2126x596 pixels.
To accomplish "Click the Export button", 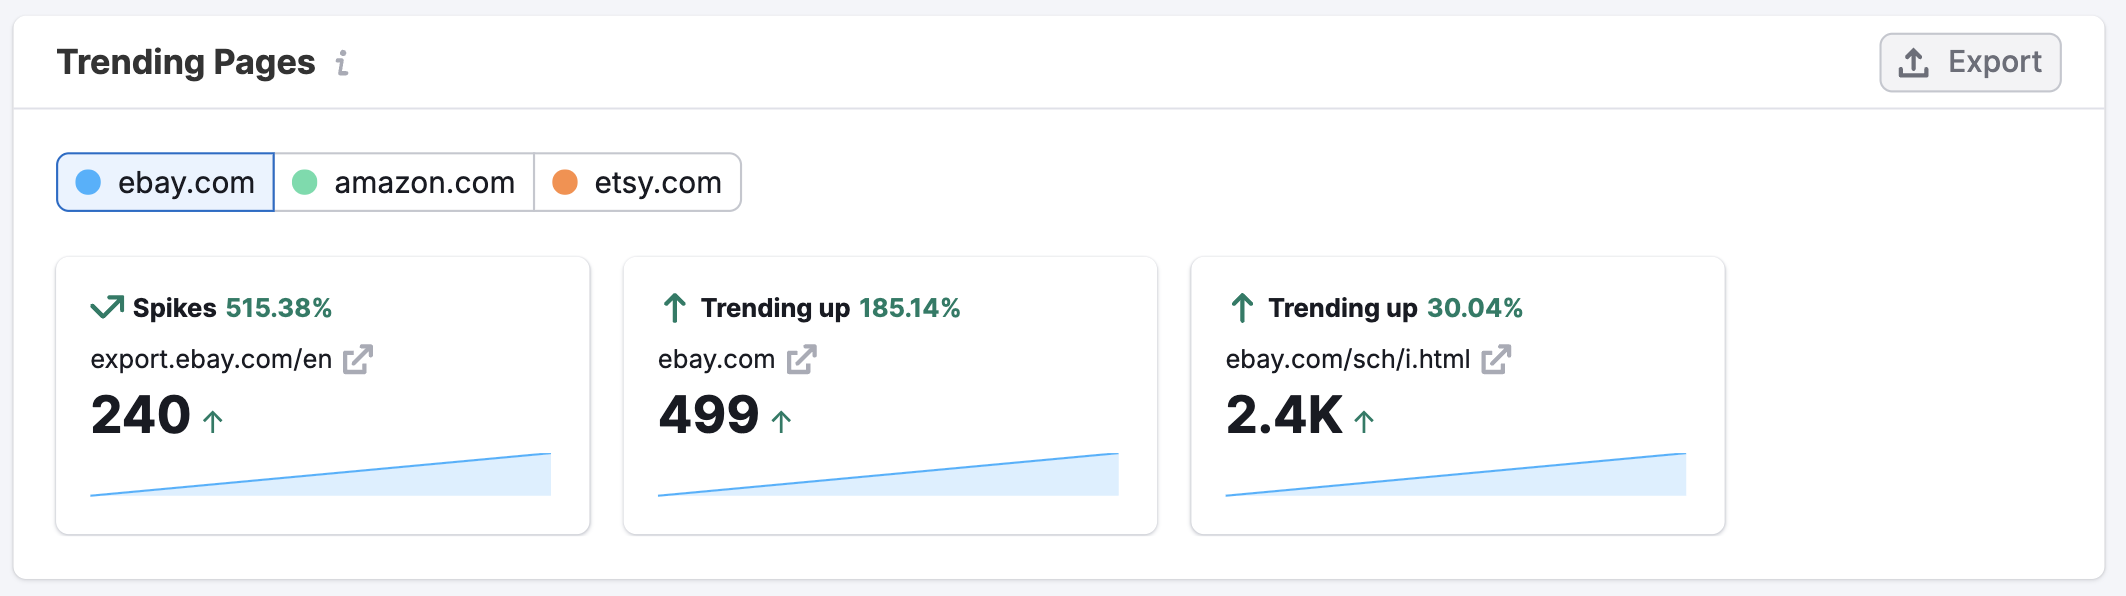I will (1969, 60).
